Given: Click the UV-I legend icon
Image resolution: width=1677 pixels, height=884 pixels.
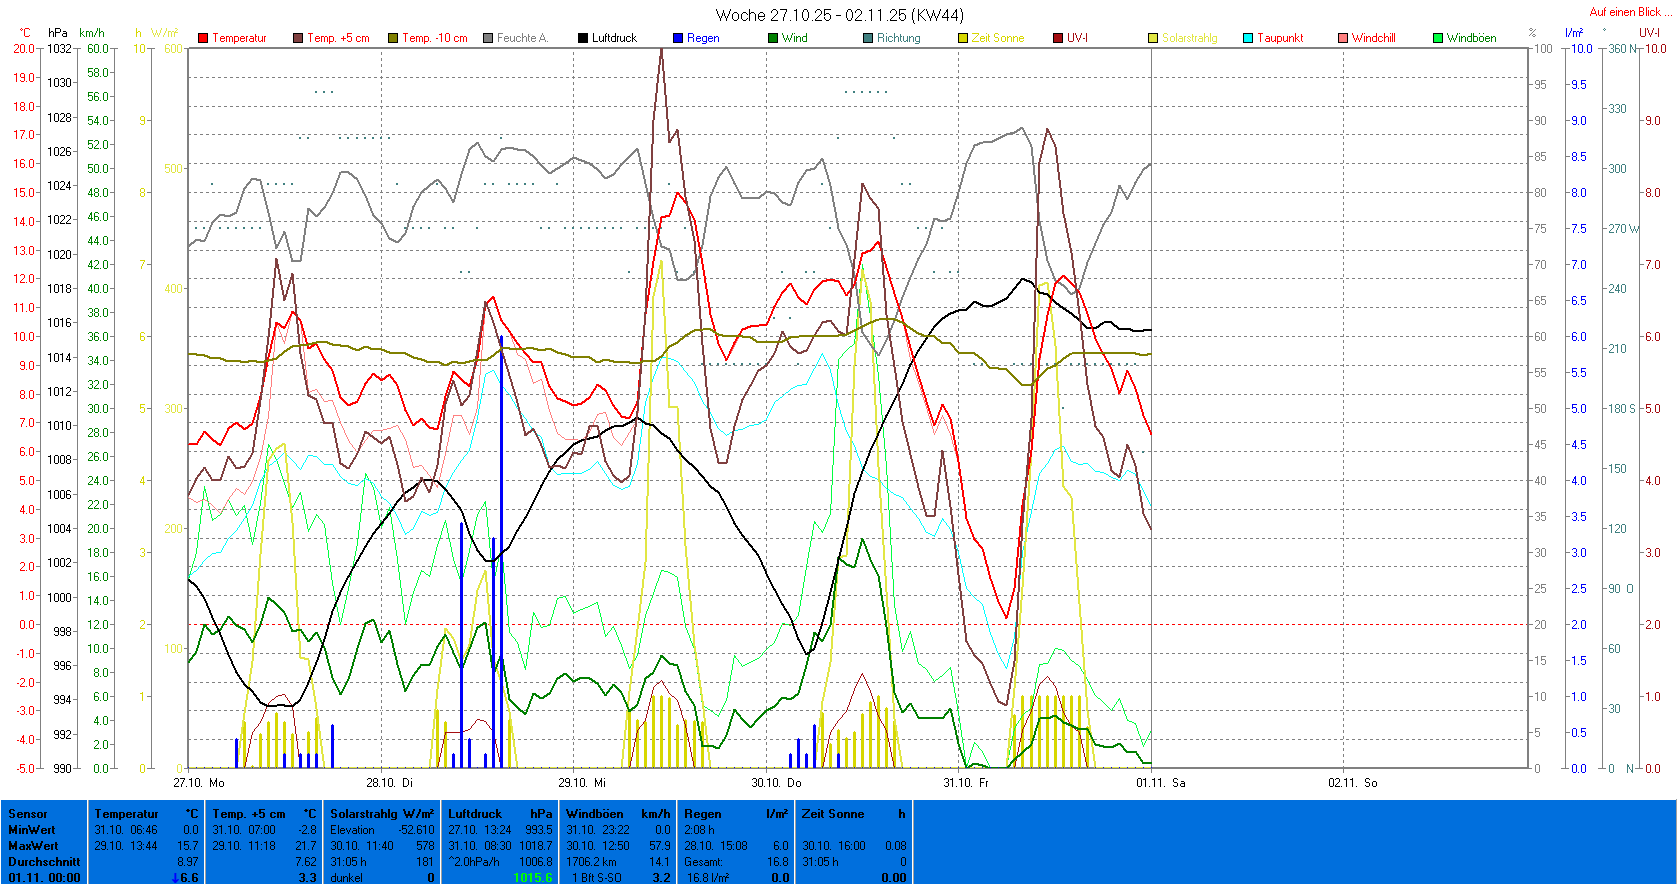Looking at the screenshot, I should tap(1058, 38).
